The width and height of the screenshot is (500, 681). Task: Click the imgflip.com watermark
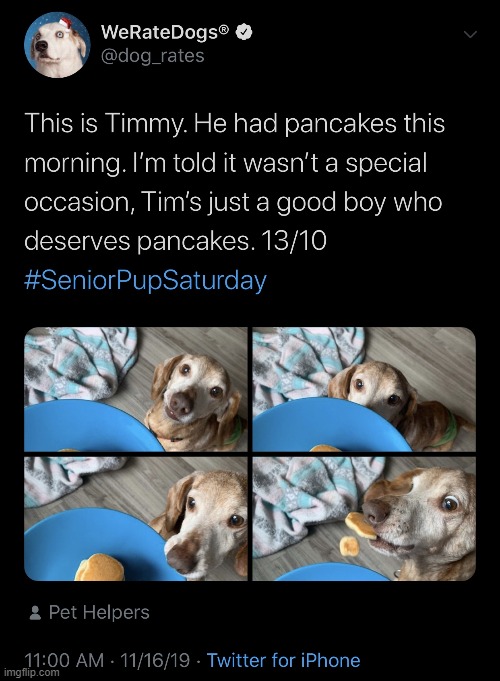point(31,673)
